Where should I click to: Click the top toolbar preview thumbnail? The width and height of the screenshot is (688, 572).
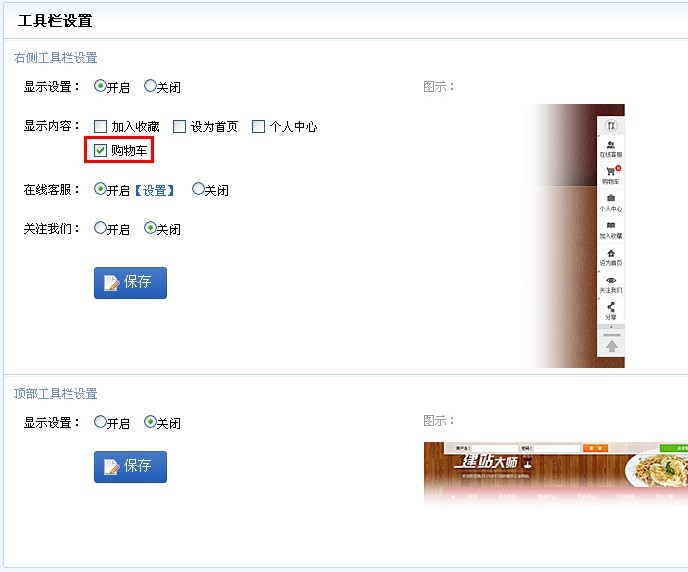coord(555,474)
